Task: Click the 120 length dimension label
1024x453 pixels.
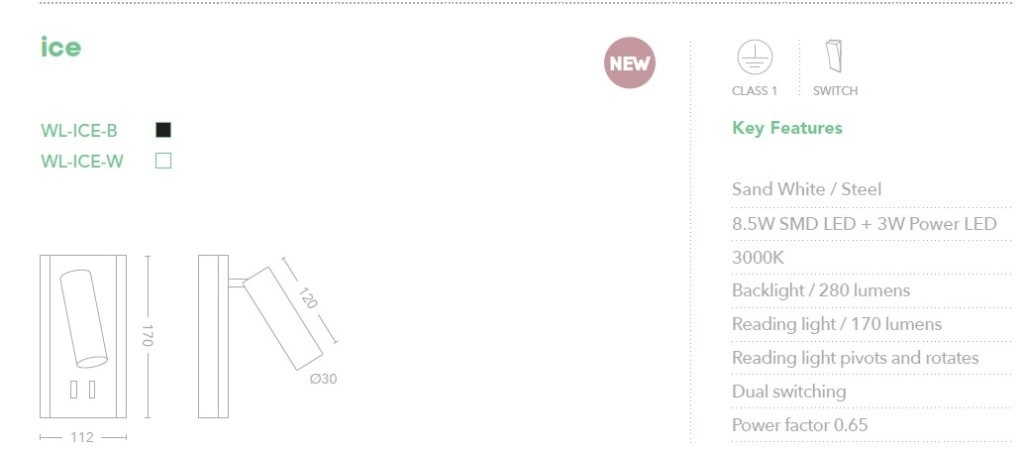Action: (308, 298)
